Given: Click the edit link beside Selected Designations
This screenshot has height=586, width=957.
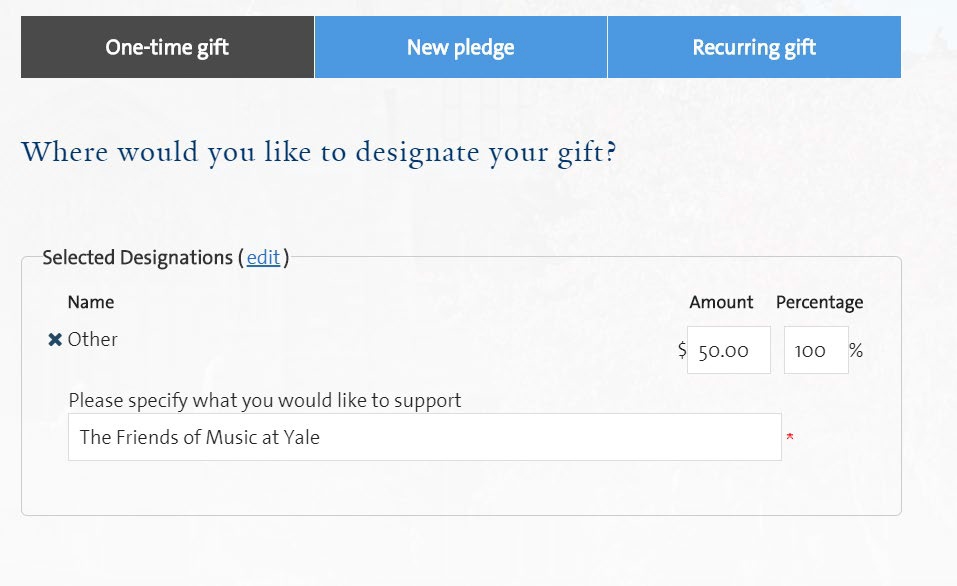Looking at the screenshot, I should pyautogui.click(x=263, y=258).
